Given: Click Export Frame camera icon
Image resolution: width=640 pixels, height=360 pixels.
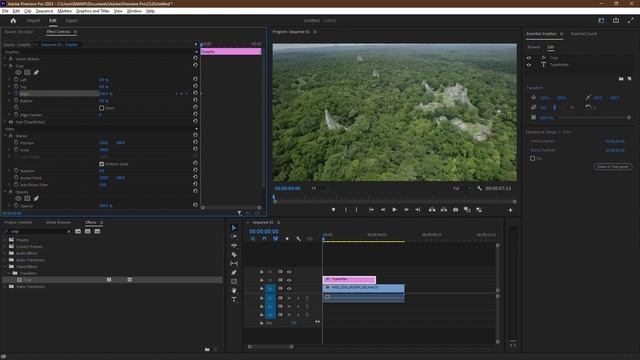Looking at the screenshot, I should [x=456, y=210].
